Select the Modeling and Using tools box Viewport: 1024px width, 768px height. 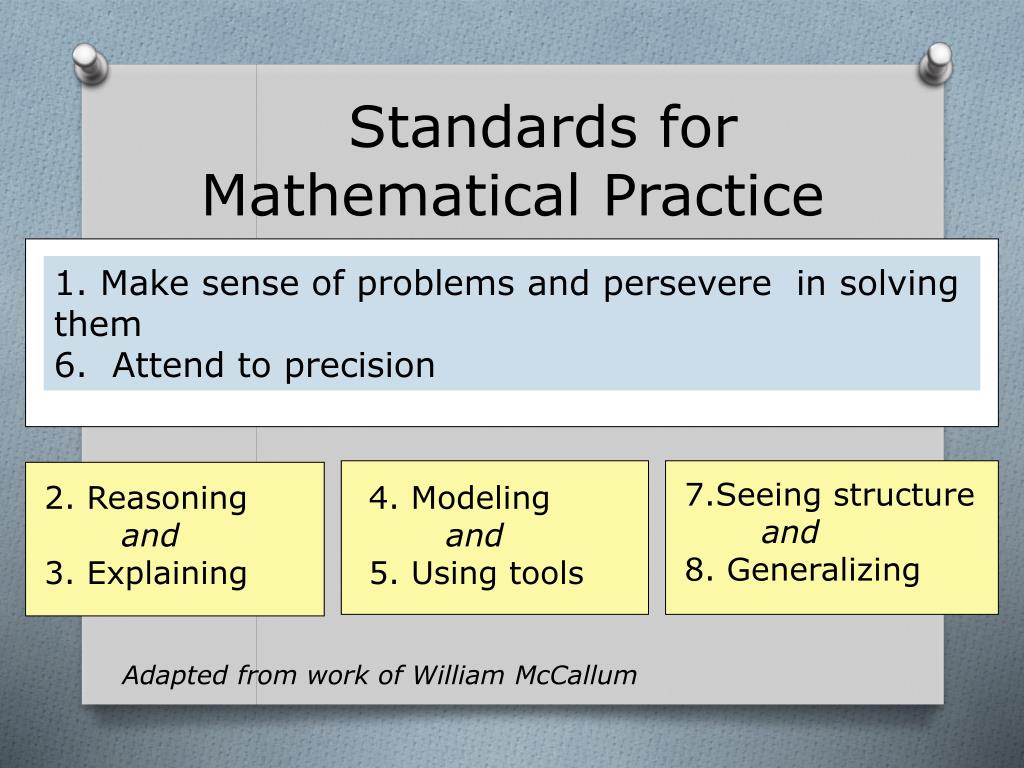[494, 537]
